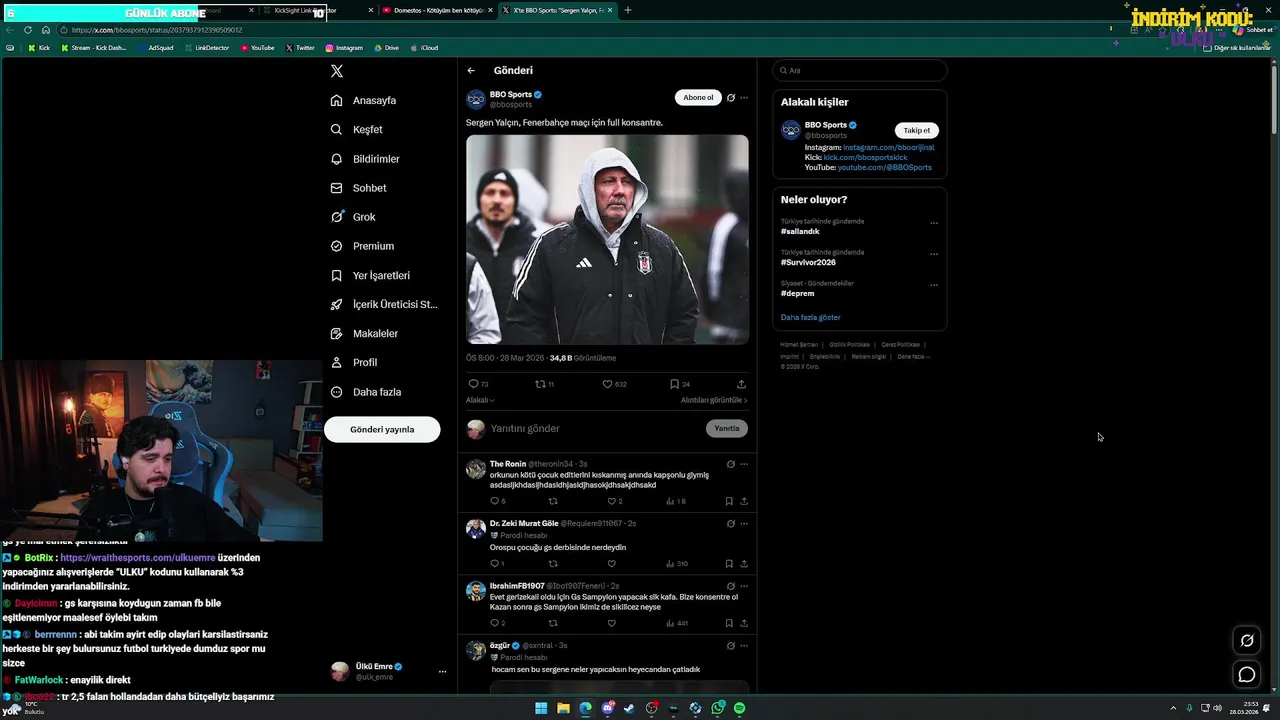The height and width of the screenshot is (720, 1280).
Task: Click the Ara search field
Action: click(x=860, y=70)
